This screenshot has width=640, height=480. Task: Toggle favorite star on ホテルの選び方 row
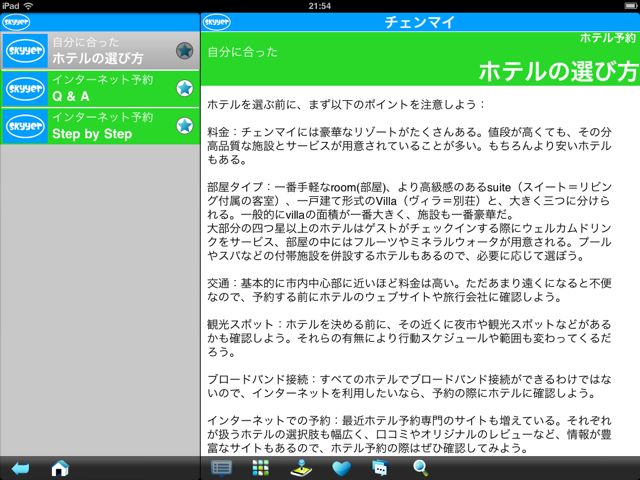click(x=184, y=51)
